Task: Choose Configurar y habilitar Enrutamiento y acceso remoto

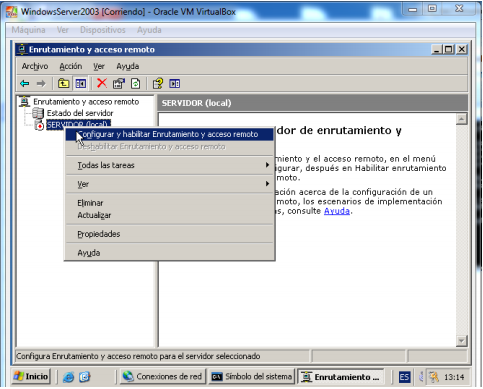Action: (x=170, y=134)
